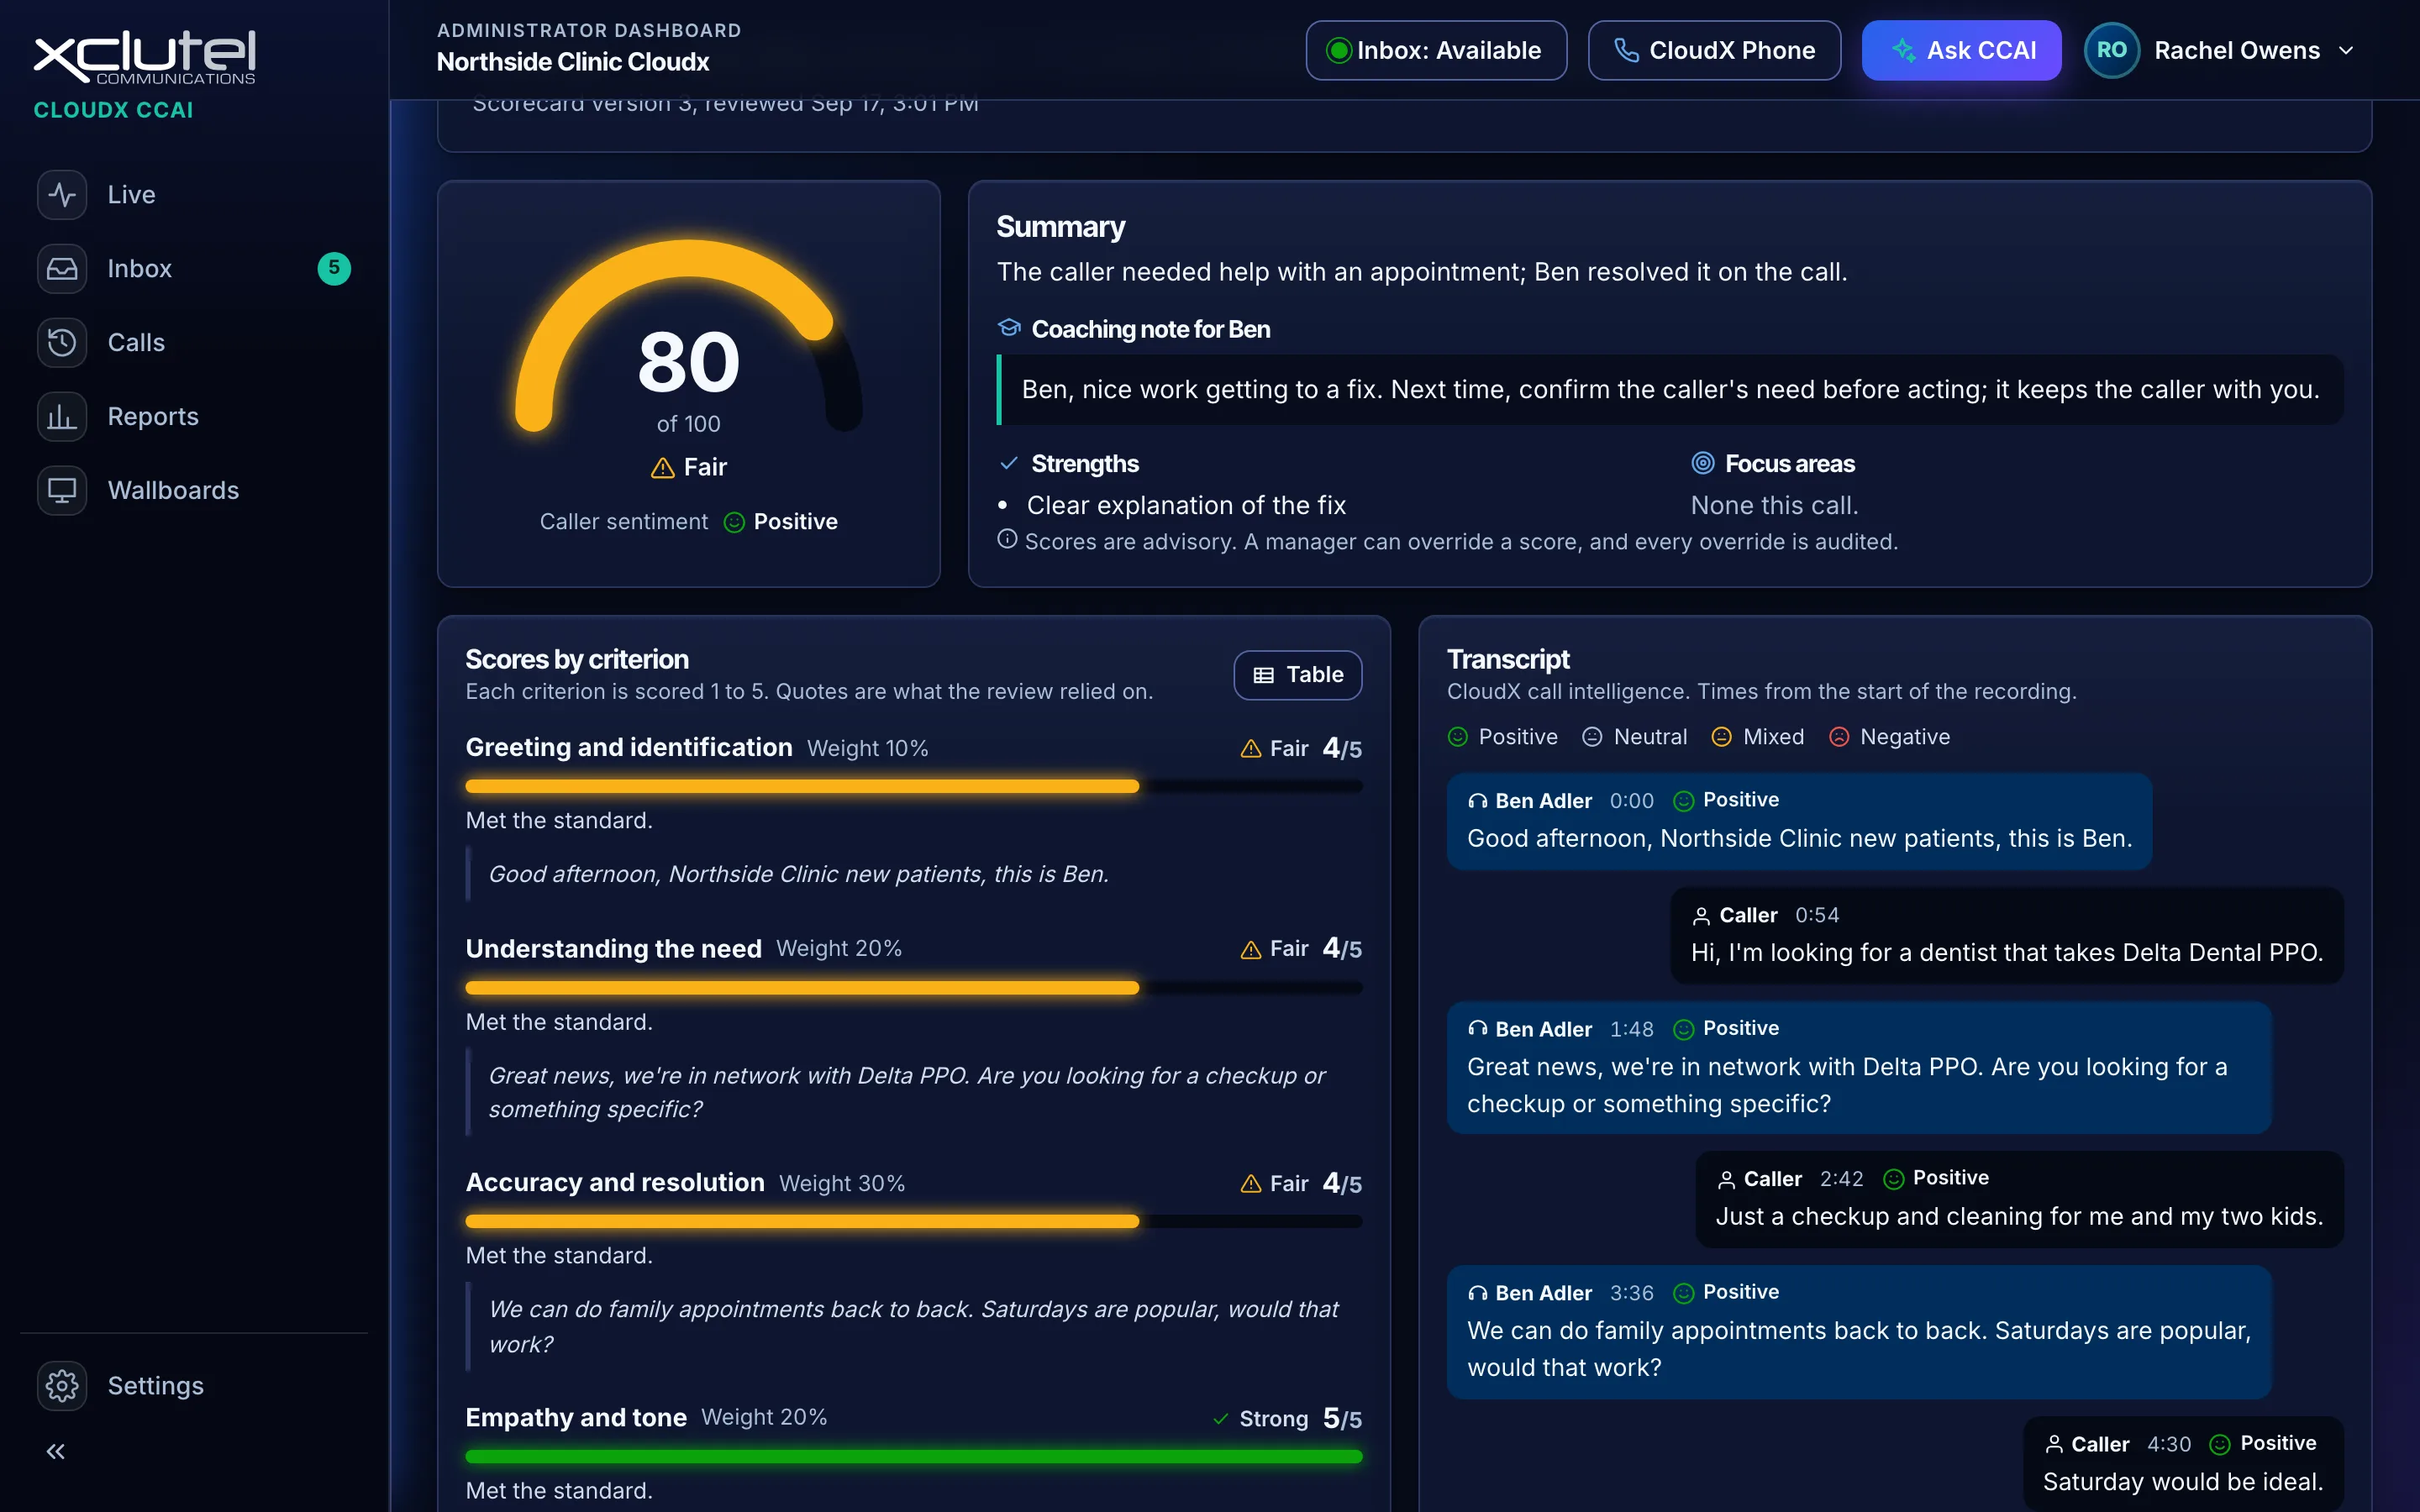
Task: Switch criteria view to Table
Action: click(x=1297, y=675)
